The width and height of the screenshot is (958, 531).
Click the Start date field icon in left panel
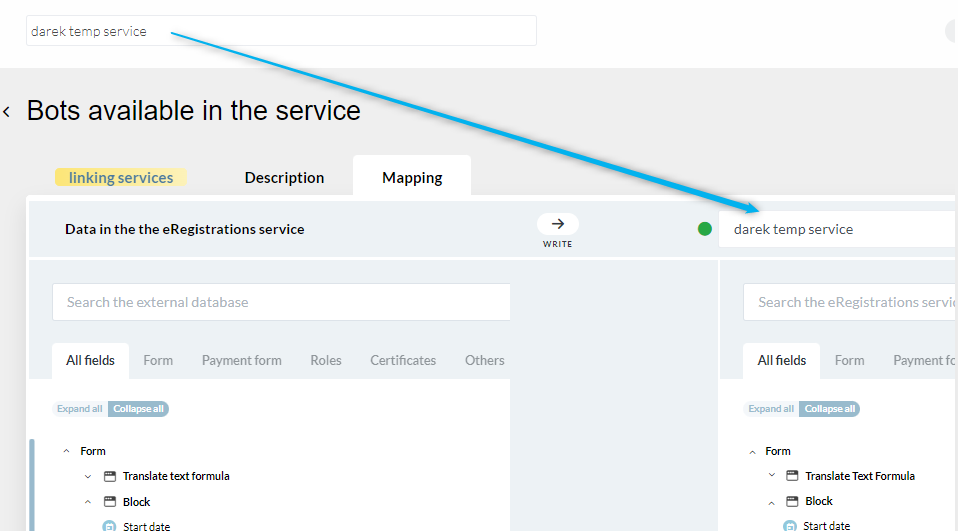click(x=109, y=526)
